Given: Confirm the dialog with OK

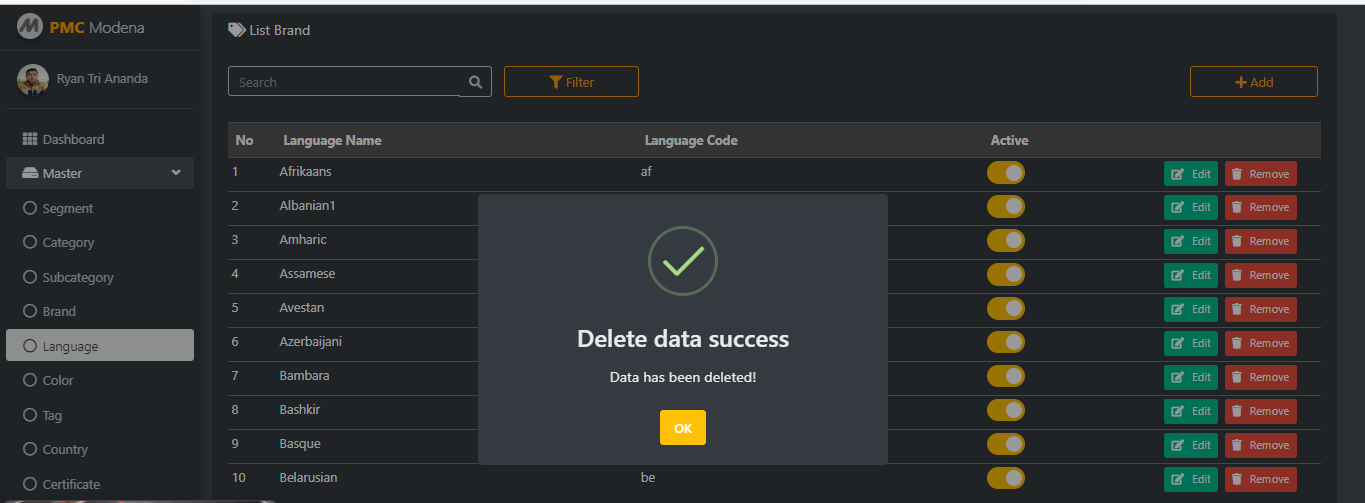Looking at the screenshot, I should pos(683,427).
